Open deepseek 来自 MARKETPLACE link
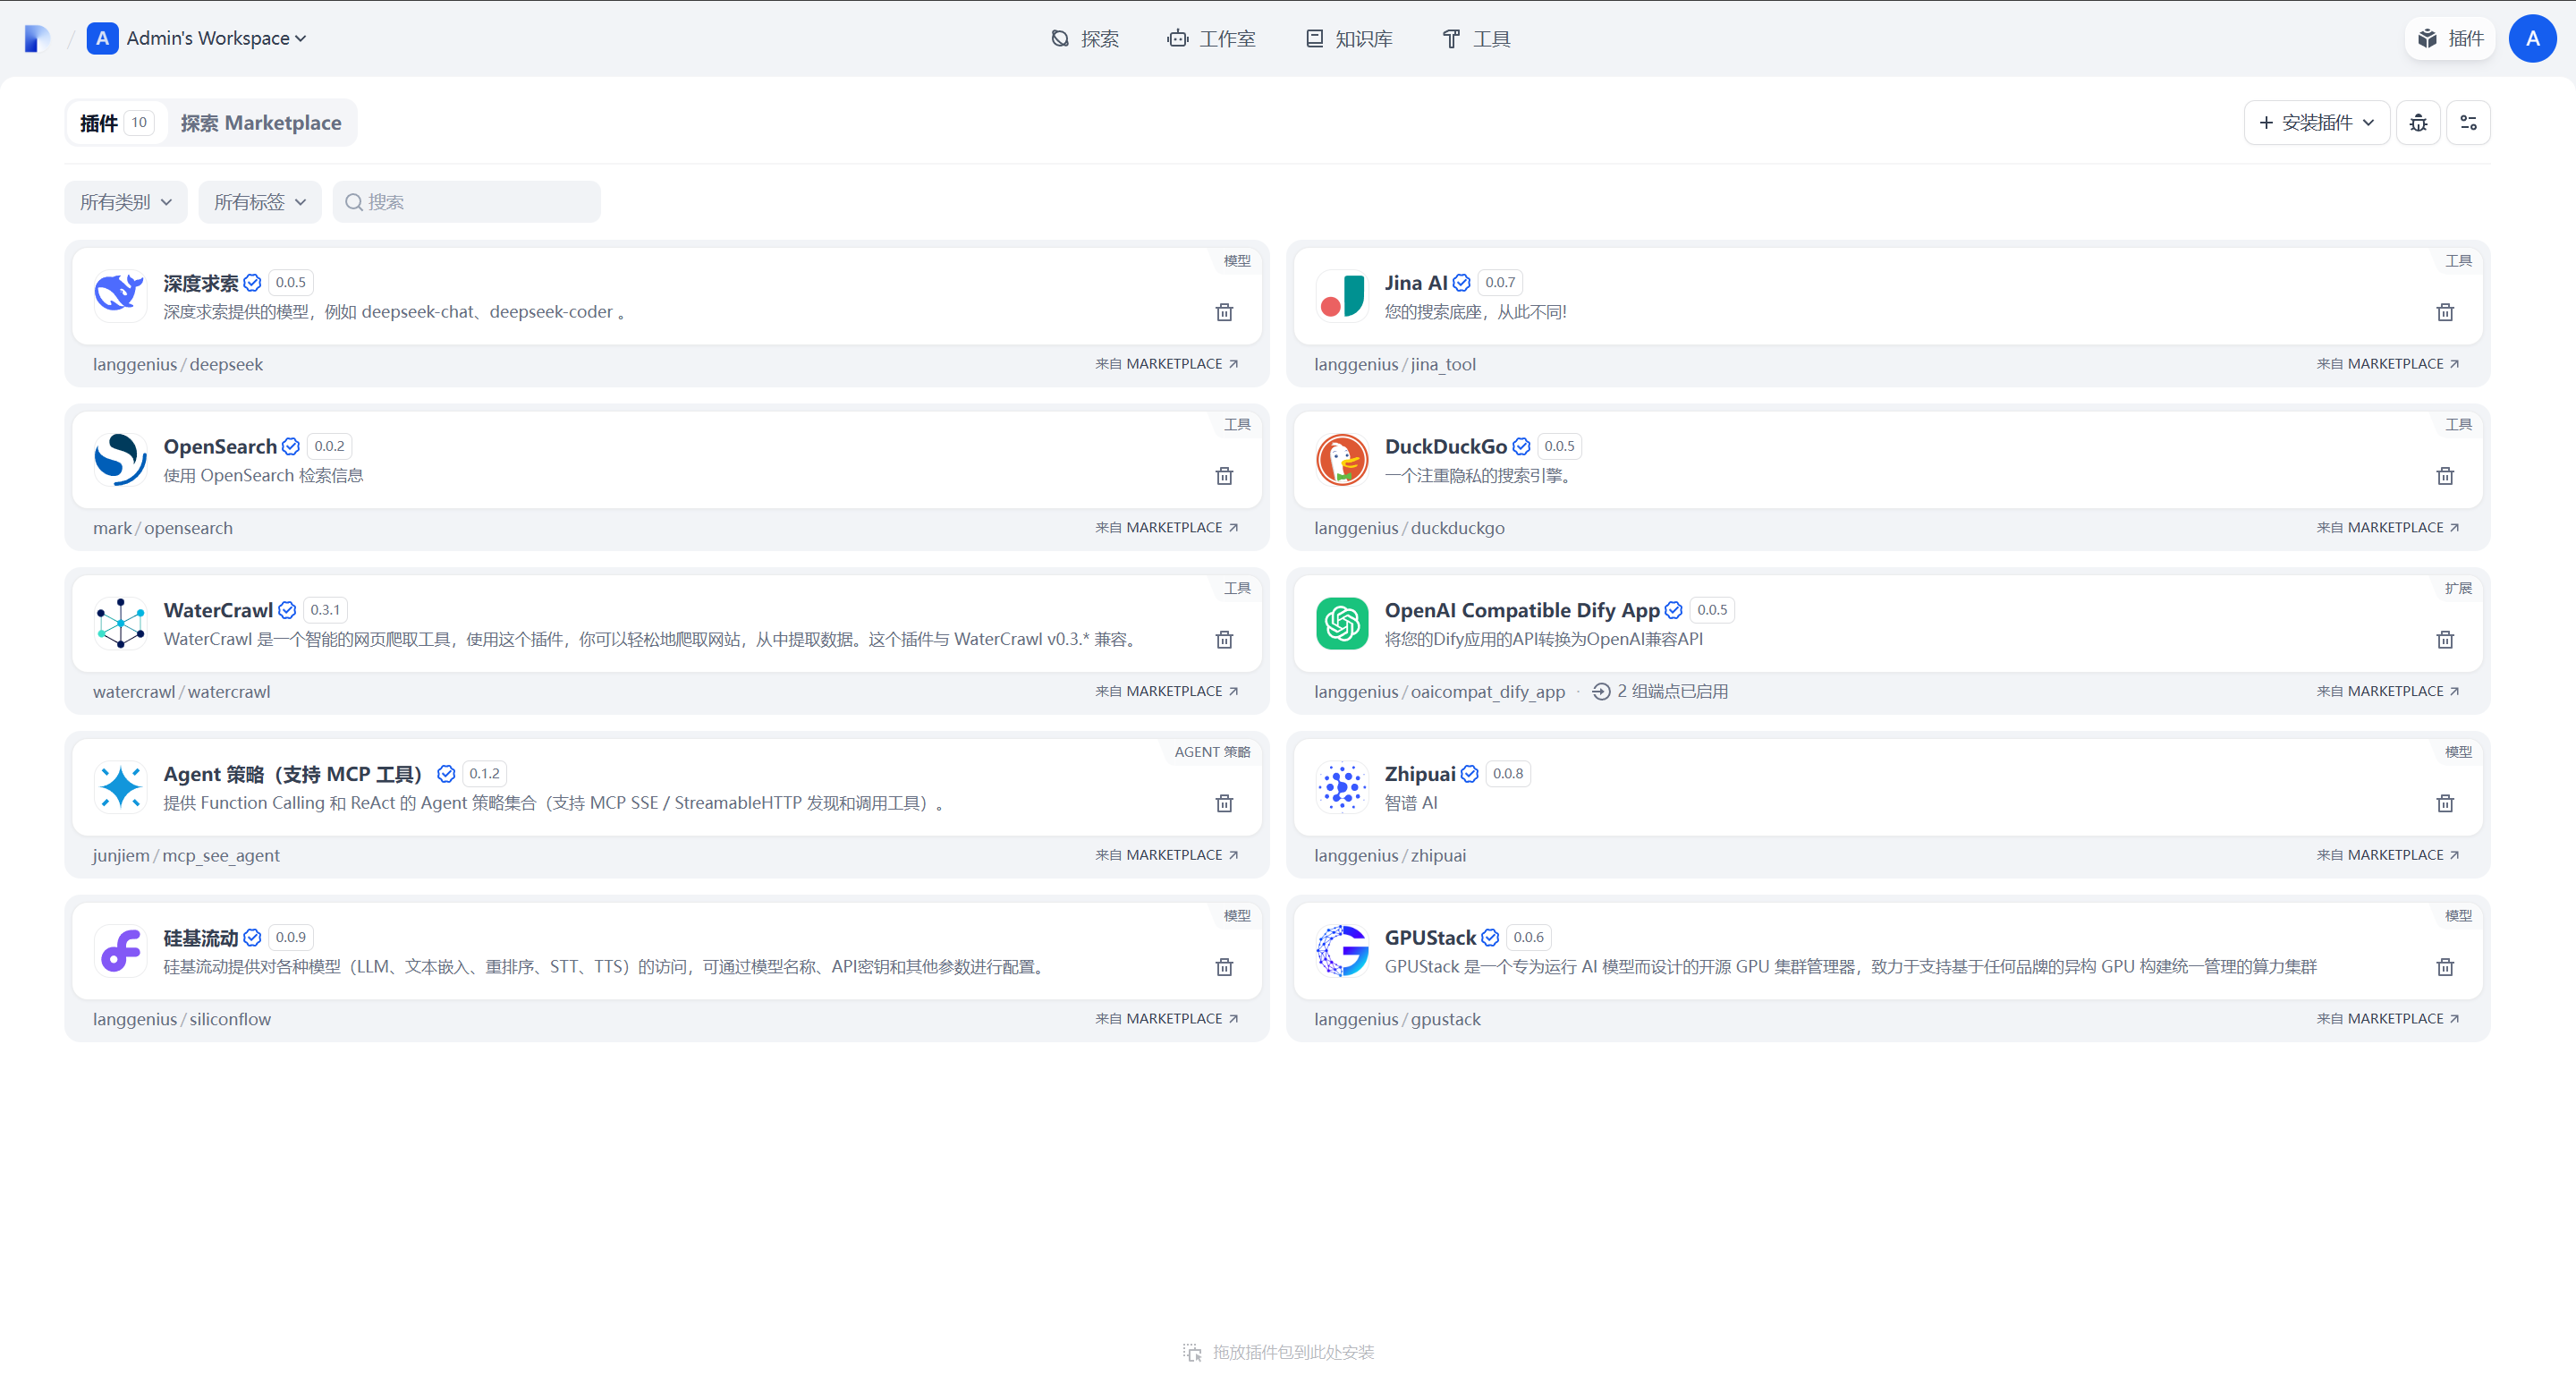2576x1384 pixels. pos(1167,364)
